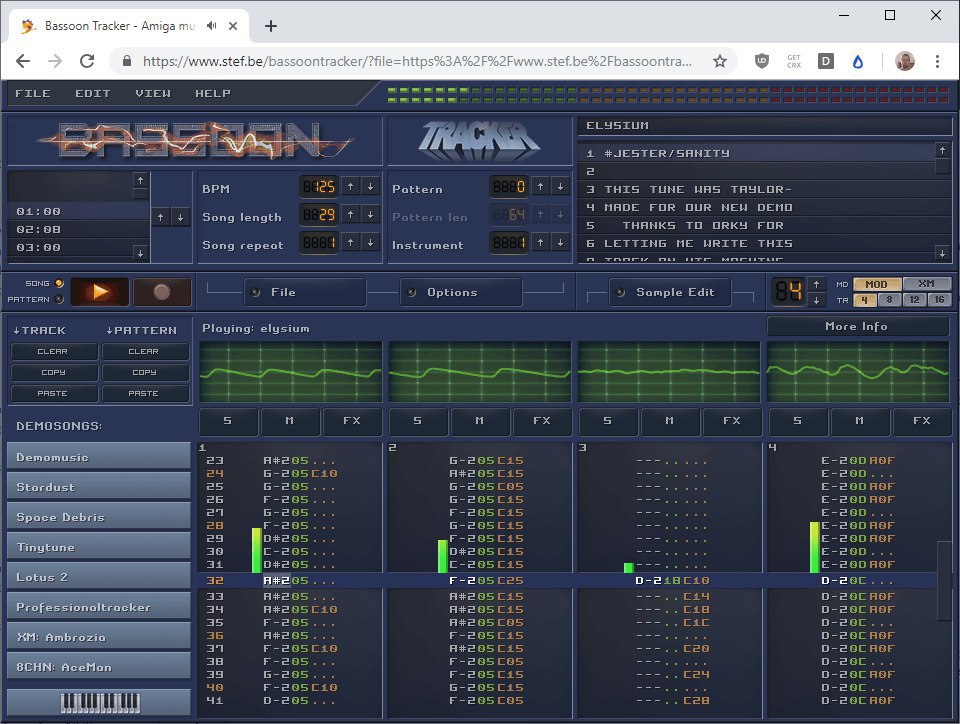Viewport: 960px width, 724px height.
Task: Reload the page in the browser
Action: [x=87, y=61]
